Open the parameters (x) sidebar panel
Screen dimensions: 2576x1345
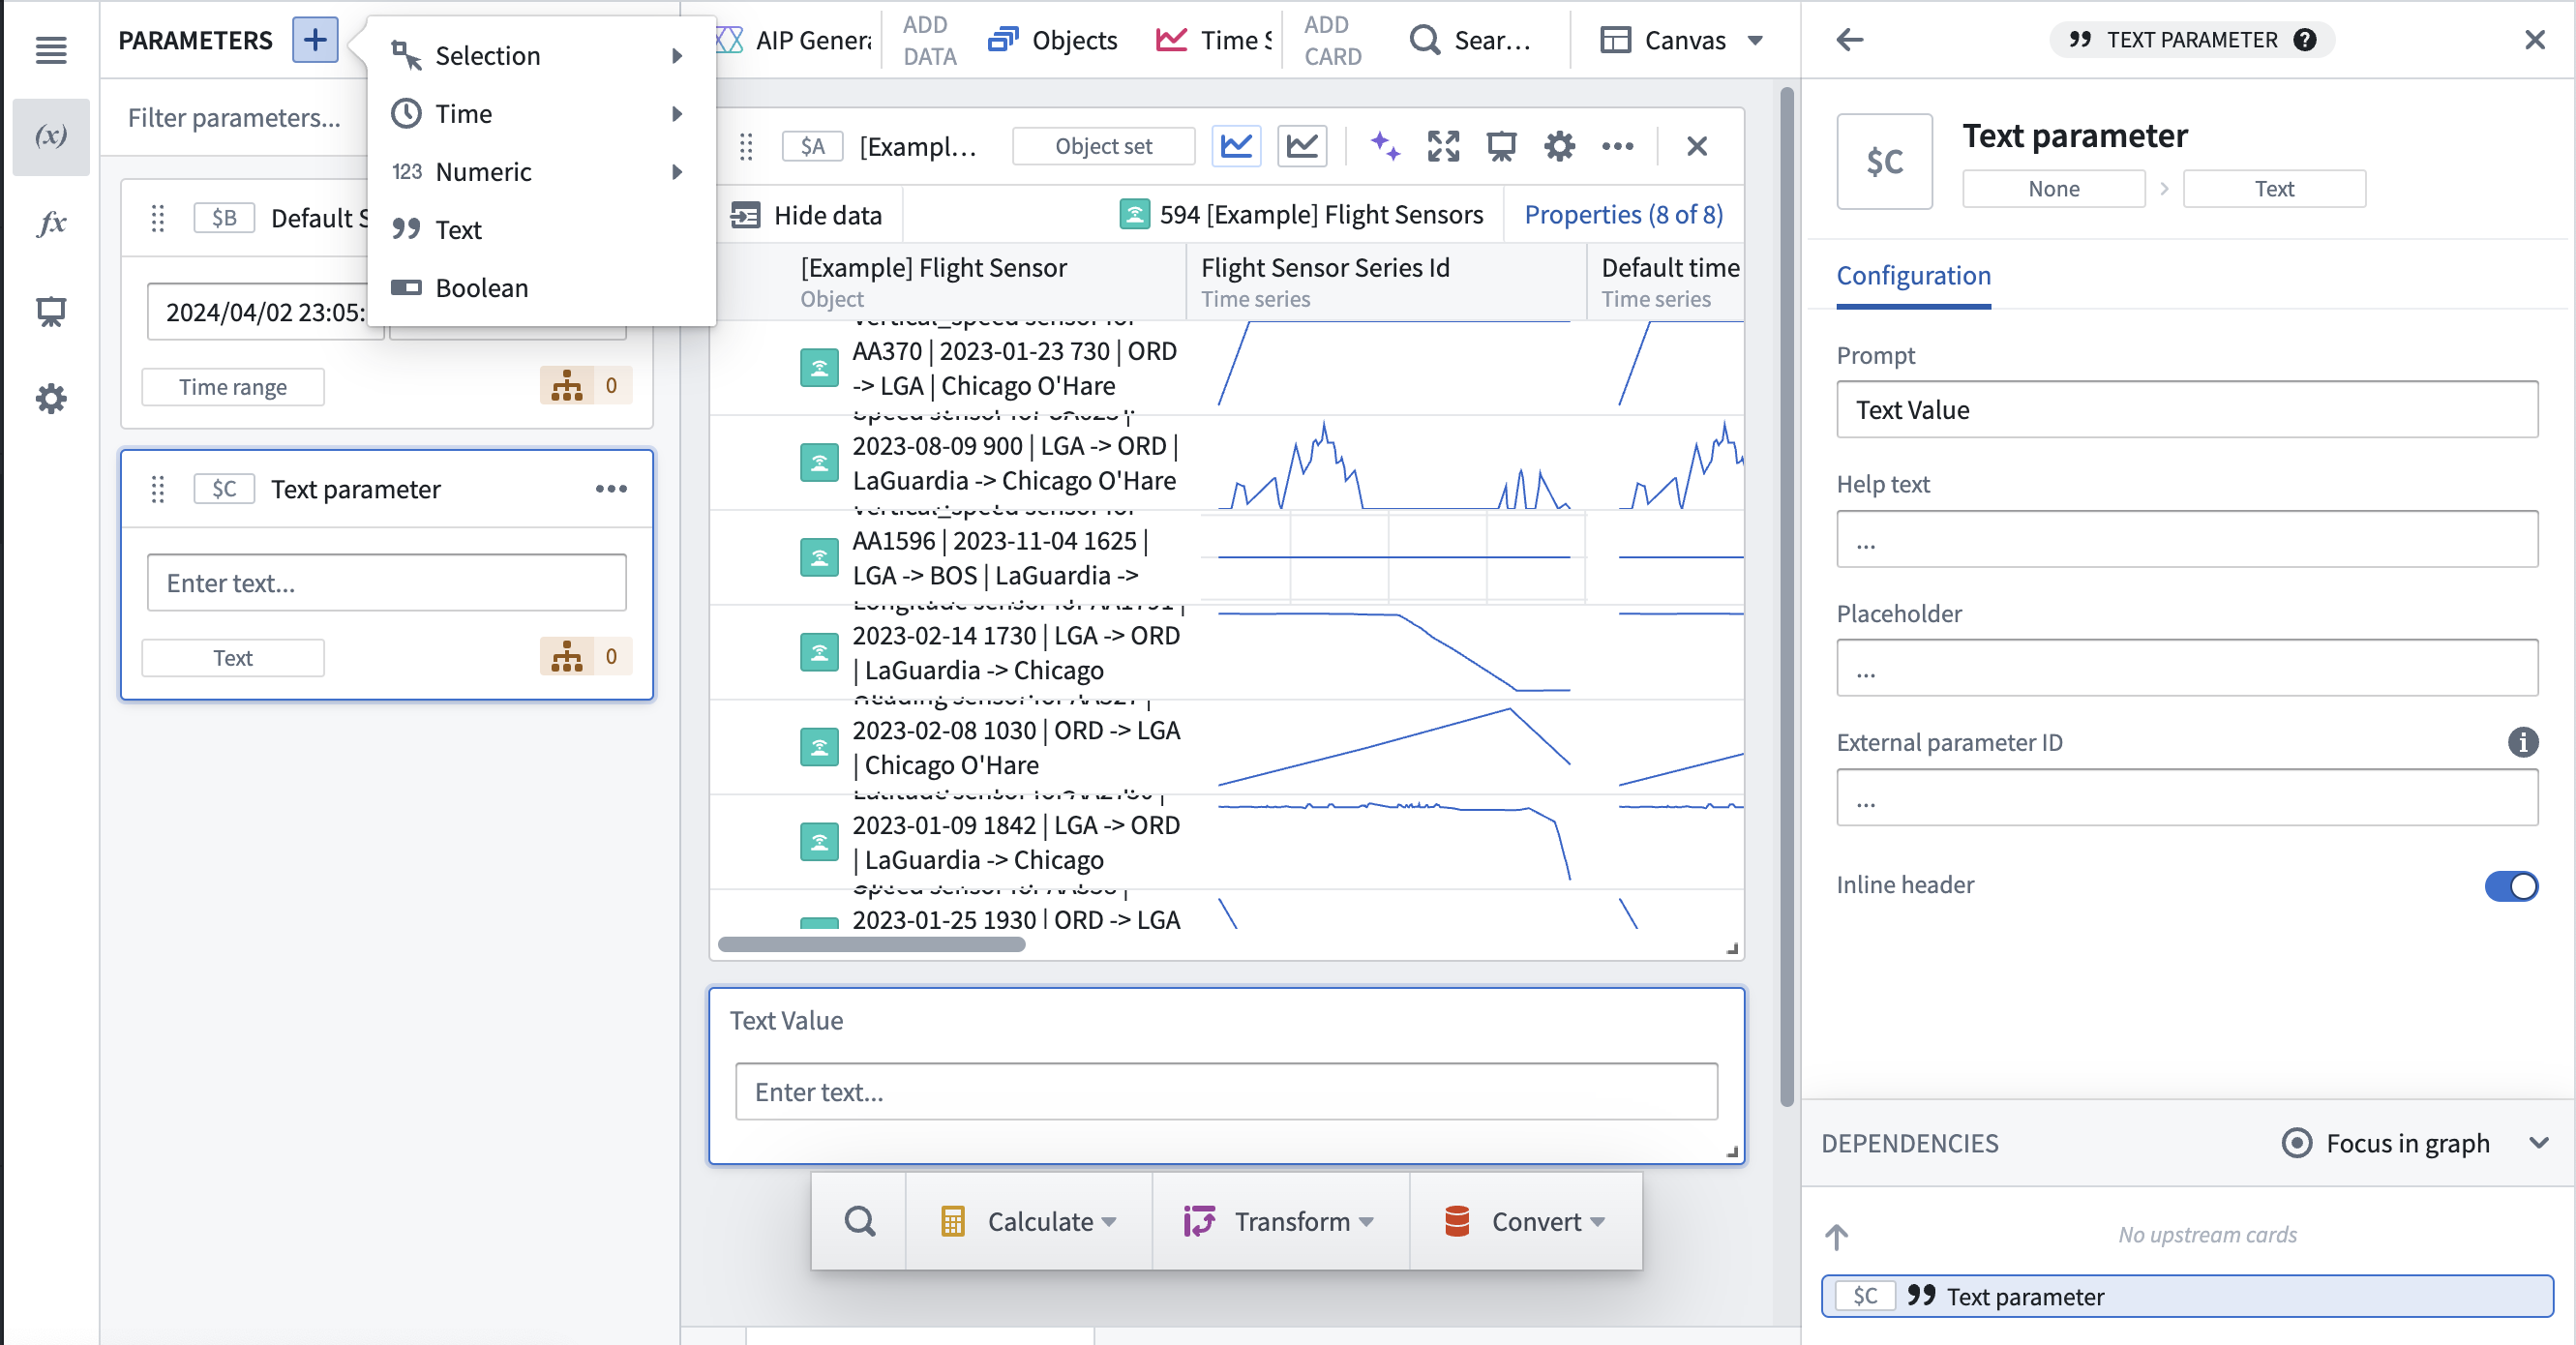[x=51, y=136]
